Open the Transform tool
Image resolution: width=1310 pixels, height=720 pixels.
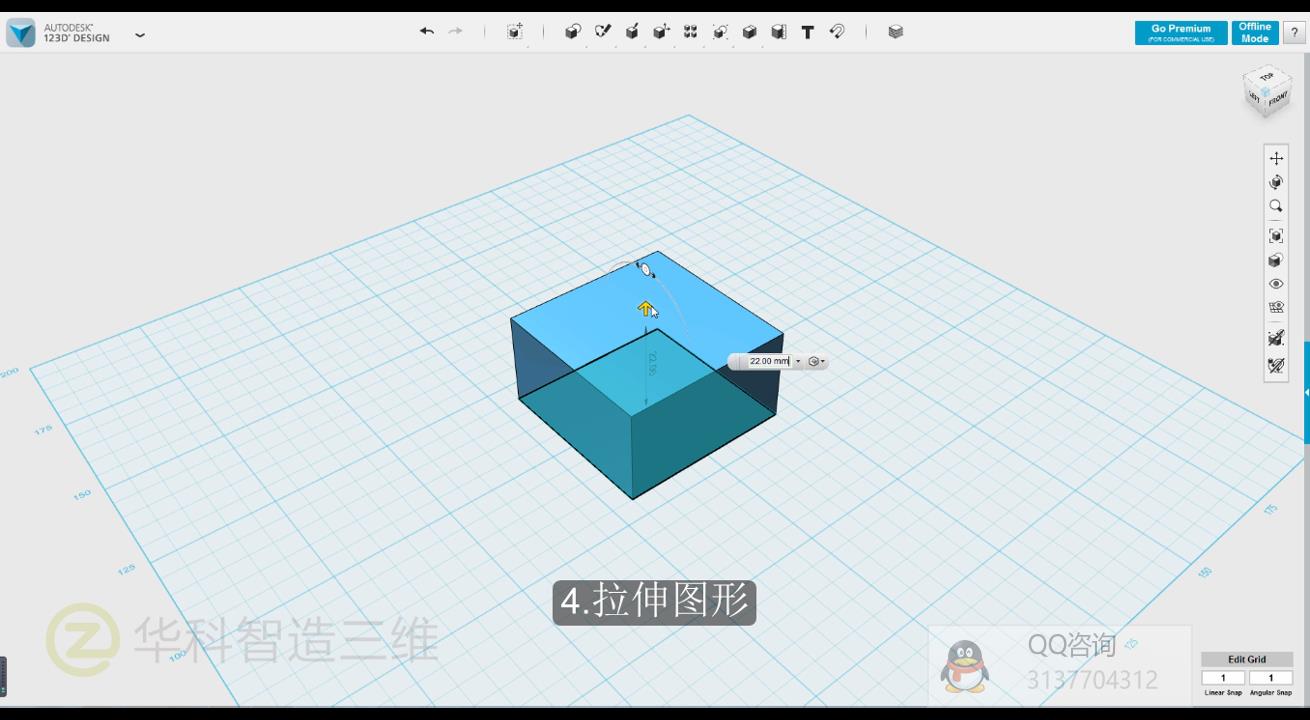click(514, 32)
